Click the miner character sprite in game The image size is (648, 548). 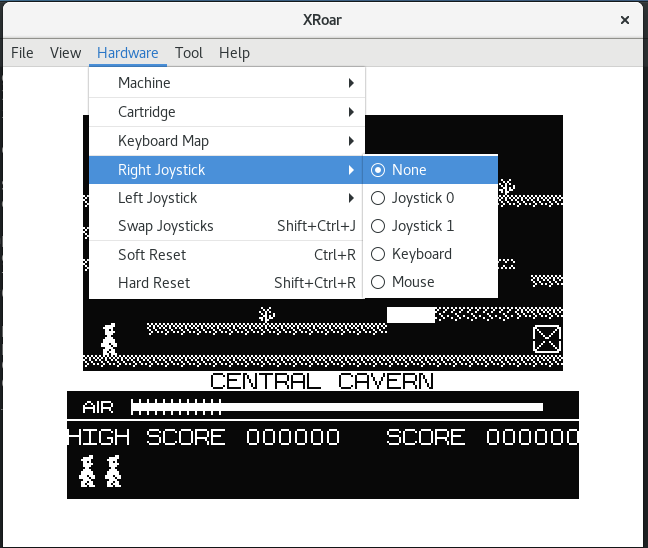(x=109, y=339)
